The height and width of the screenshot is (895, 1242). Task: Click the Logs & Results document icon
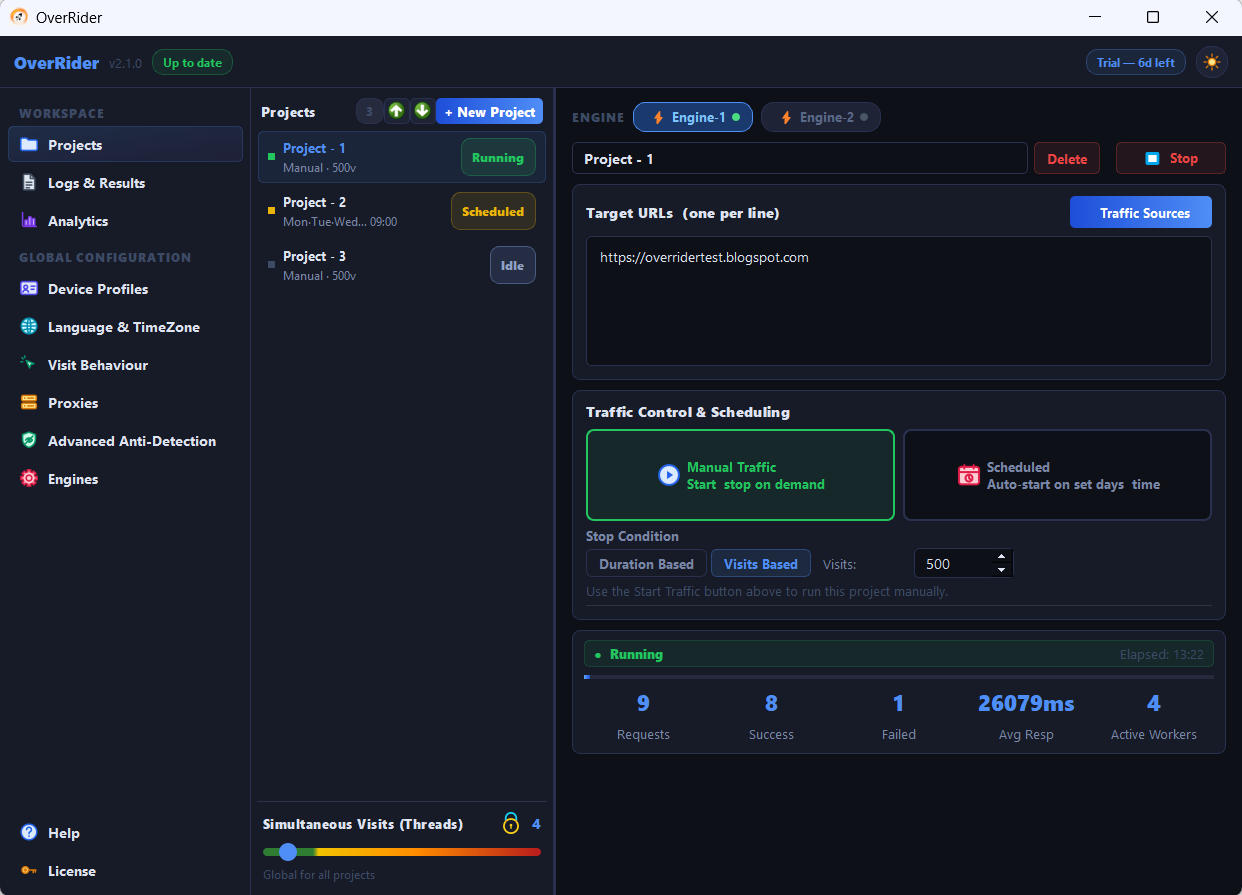[x=29, y=183]
